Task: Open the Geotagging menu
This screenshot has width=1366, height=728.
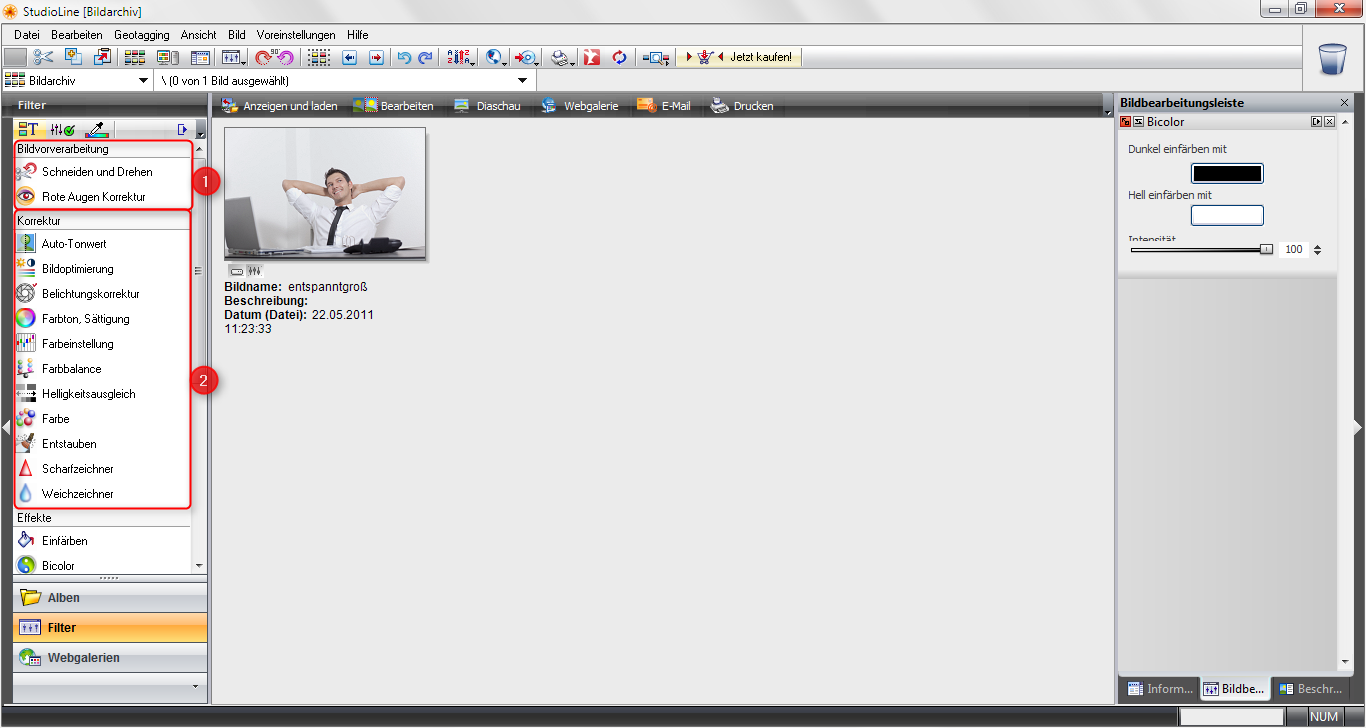Action: click(141, 35)
